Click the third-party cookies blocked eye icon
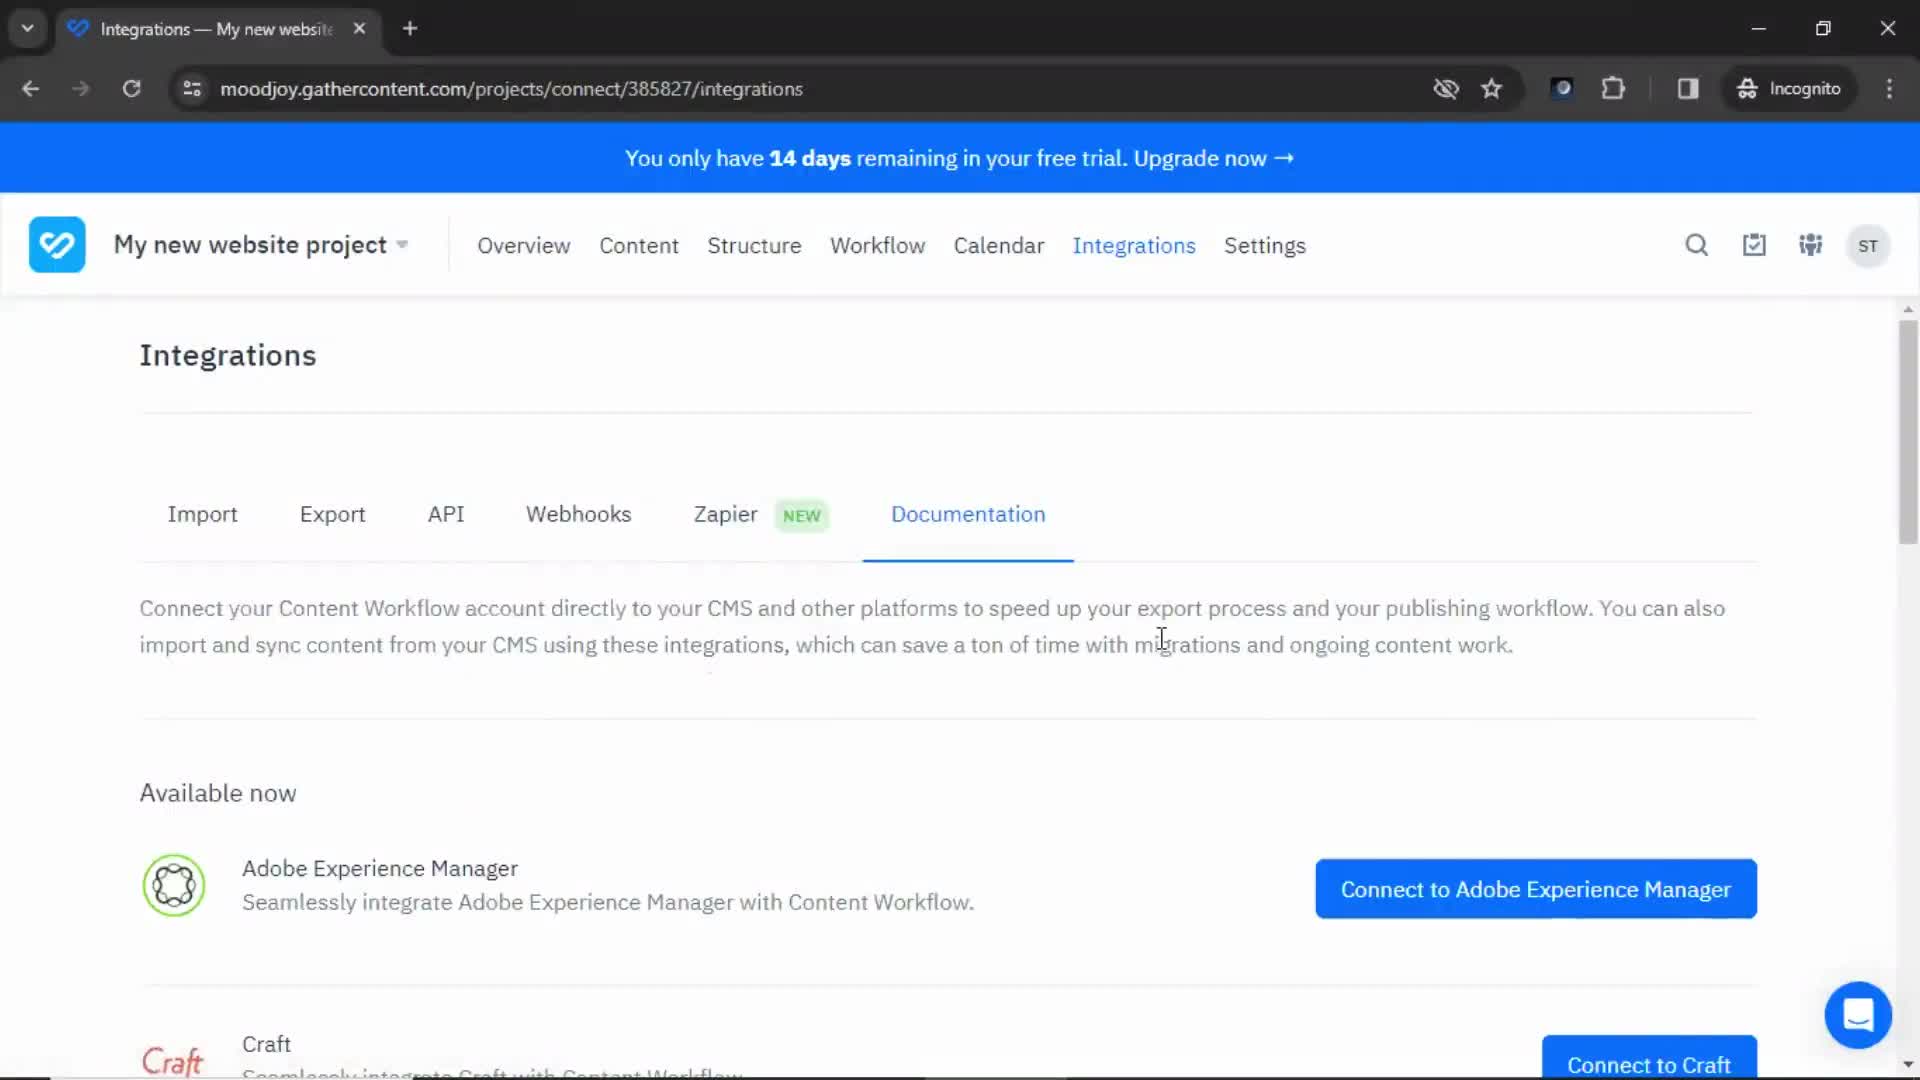 tap(1445, 89)
